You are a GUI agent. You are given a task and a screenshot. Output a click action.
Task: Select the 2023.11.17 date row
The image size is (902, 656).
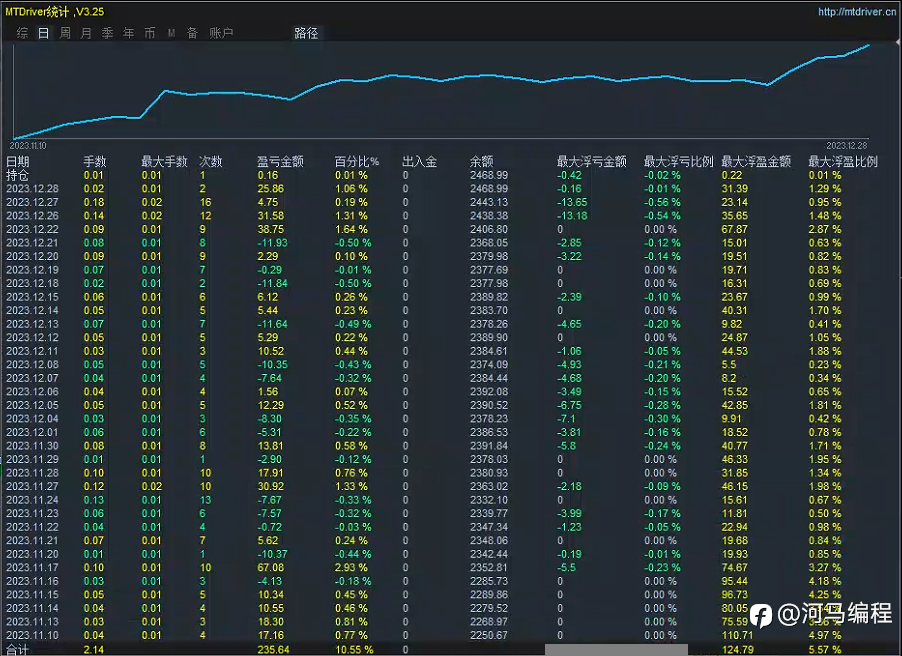click(32, 567)
